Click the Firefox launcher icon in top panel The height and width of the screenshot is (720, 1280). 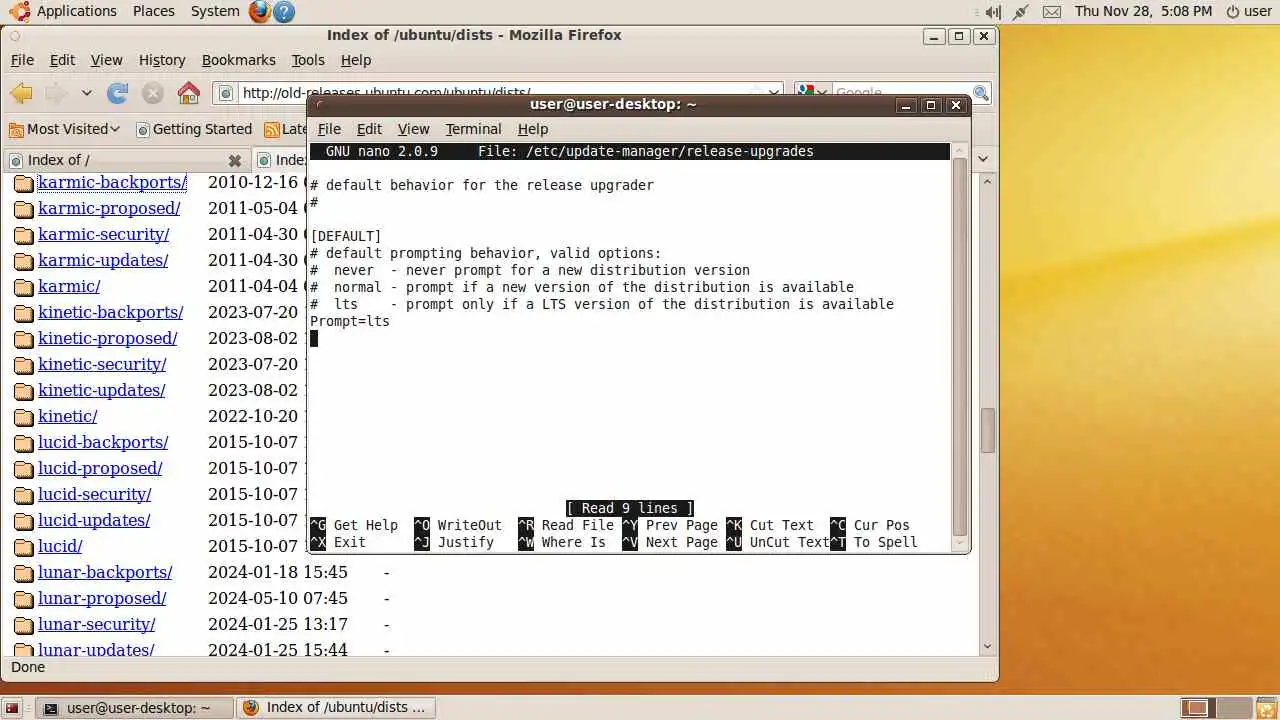tap(260, 12)
